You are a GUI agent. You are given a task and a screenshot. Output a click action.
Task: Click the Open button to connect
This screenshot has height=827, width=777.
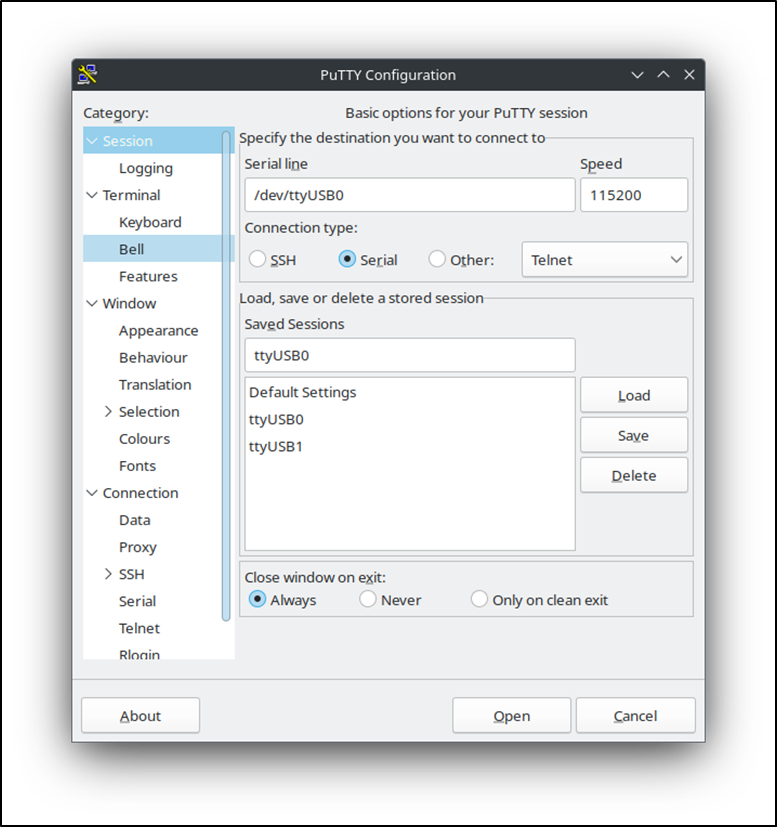[x=511, y=715]
